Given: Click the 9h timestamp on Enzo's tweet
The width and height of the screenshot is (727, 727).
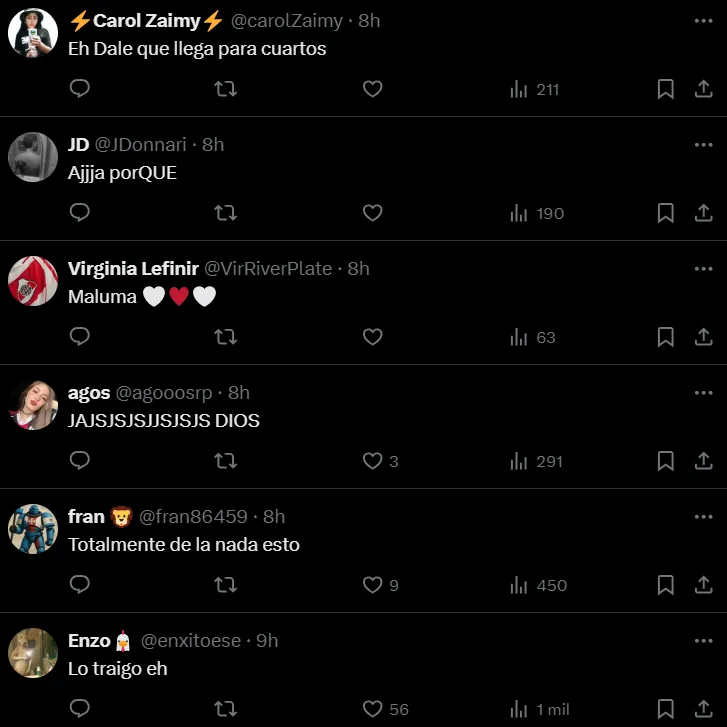Looking at the screenshot, I should [267, 640].
